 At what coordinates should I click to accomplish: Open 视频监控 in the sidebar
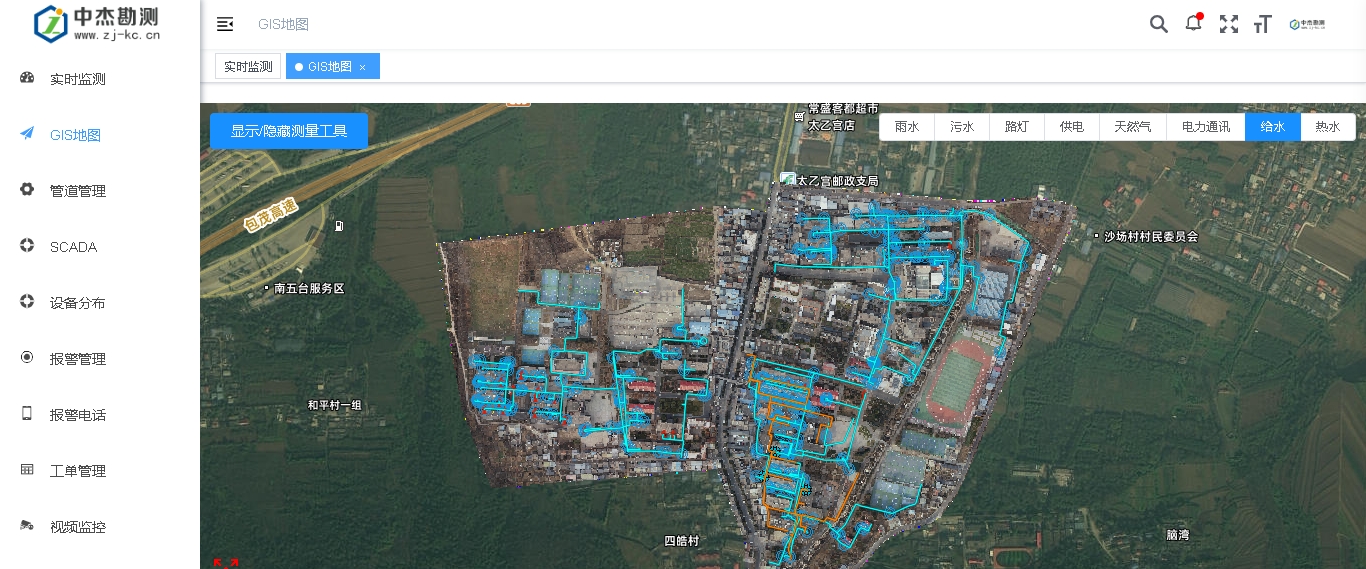(78, 527)
